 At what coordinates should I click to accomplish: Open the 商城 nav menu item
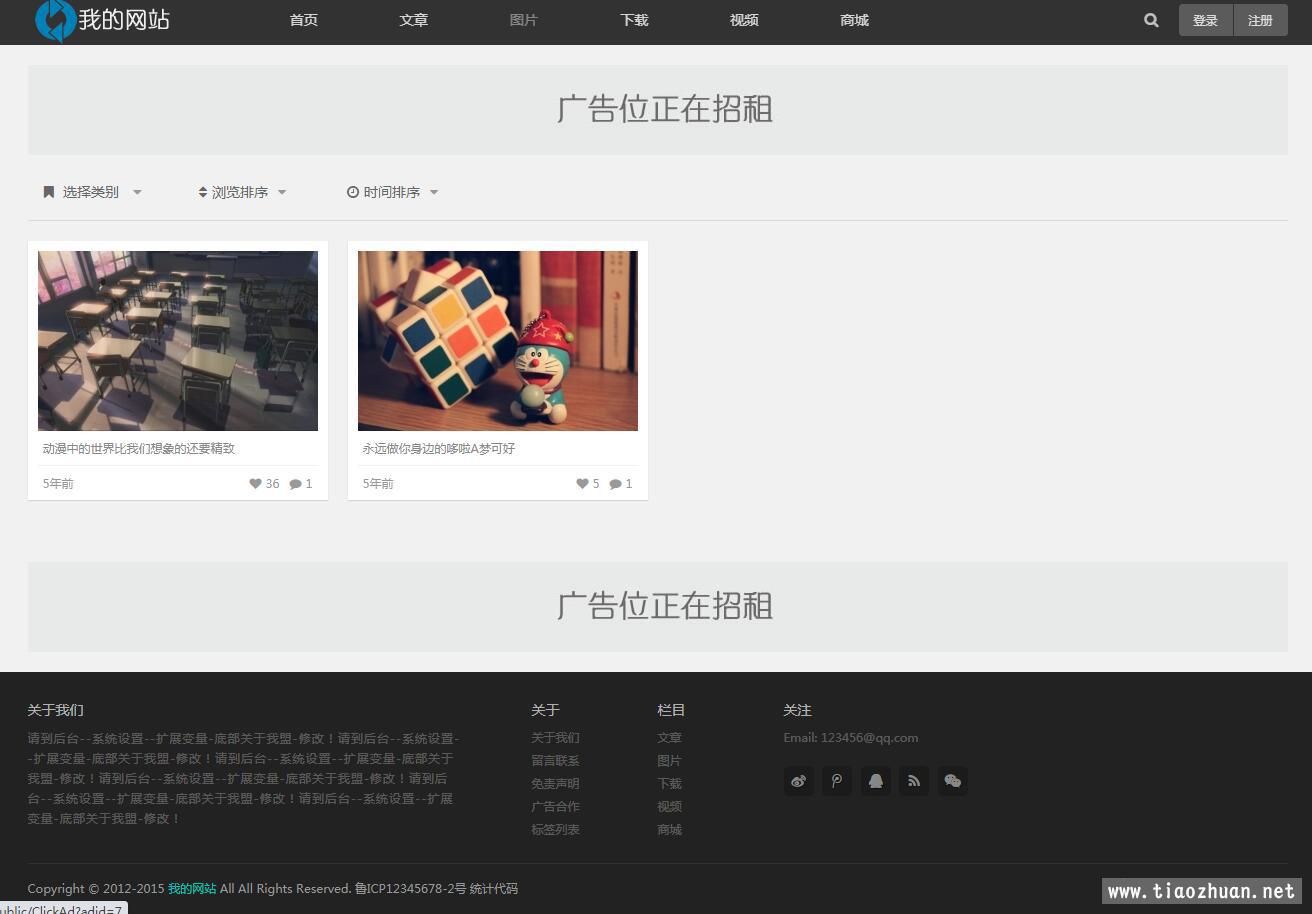tap(854, 20)
